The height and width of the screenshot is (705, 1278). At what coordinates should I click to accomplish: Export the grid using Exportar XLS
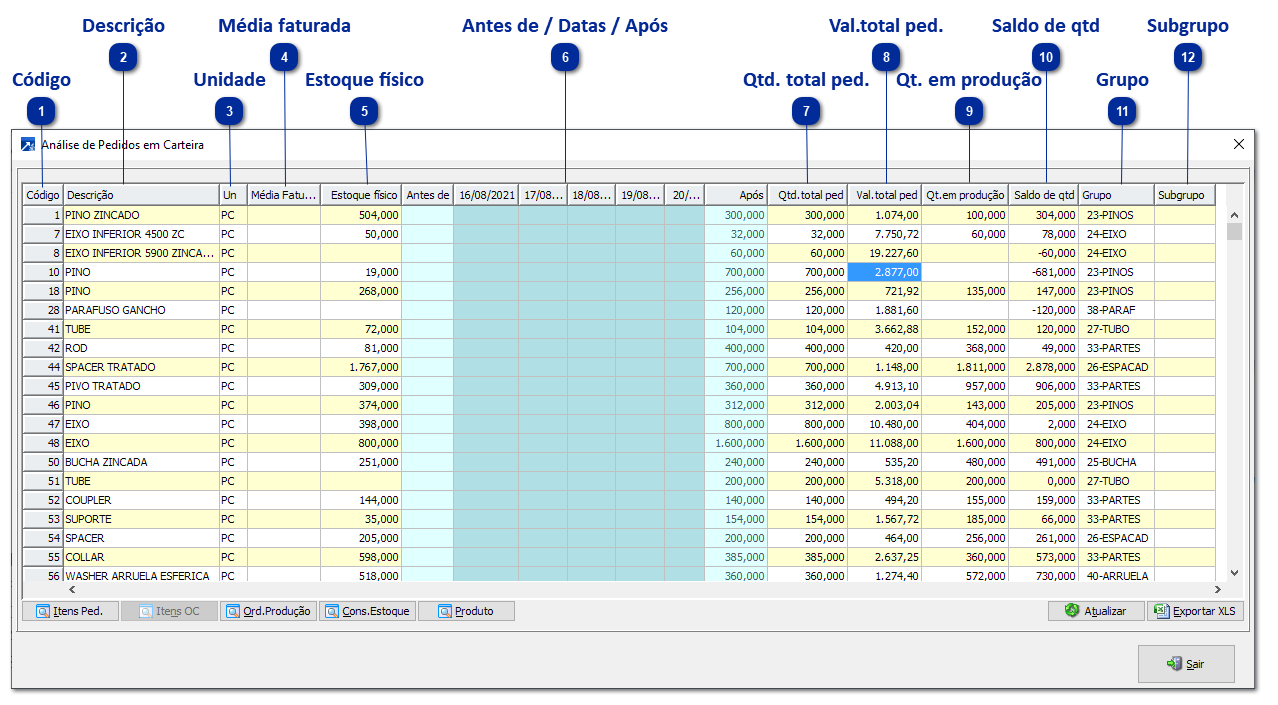[1196, 611]
